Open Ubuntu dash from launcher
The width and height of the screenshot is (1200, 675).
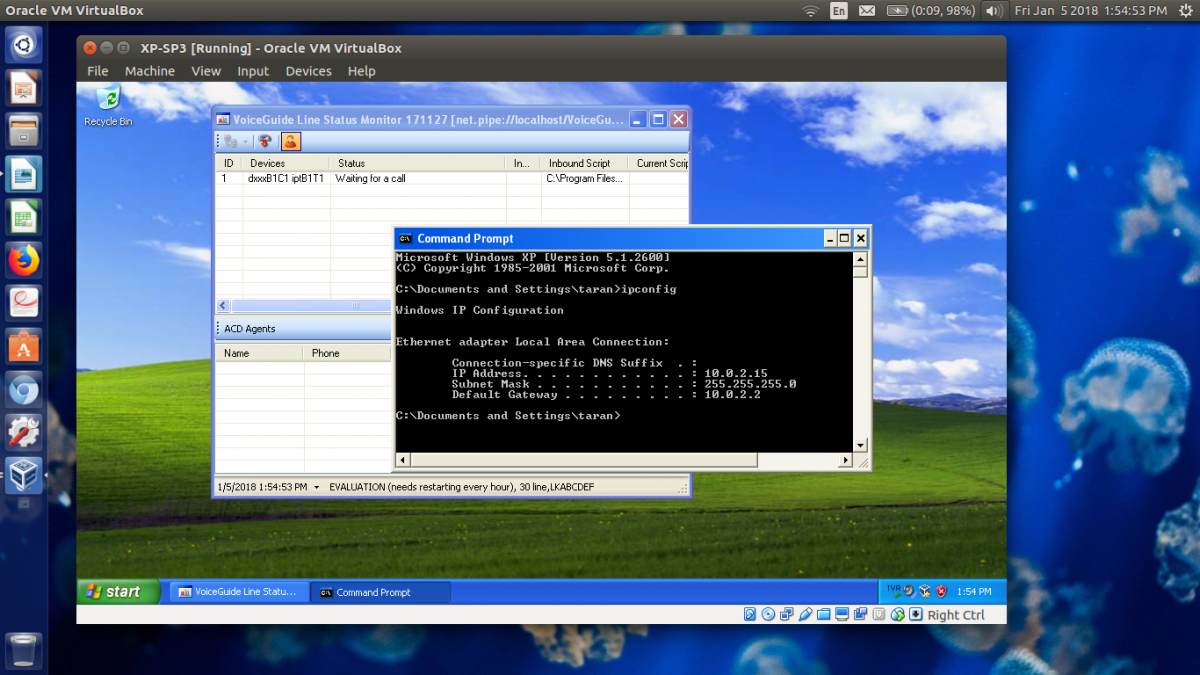coord(24,44)
